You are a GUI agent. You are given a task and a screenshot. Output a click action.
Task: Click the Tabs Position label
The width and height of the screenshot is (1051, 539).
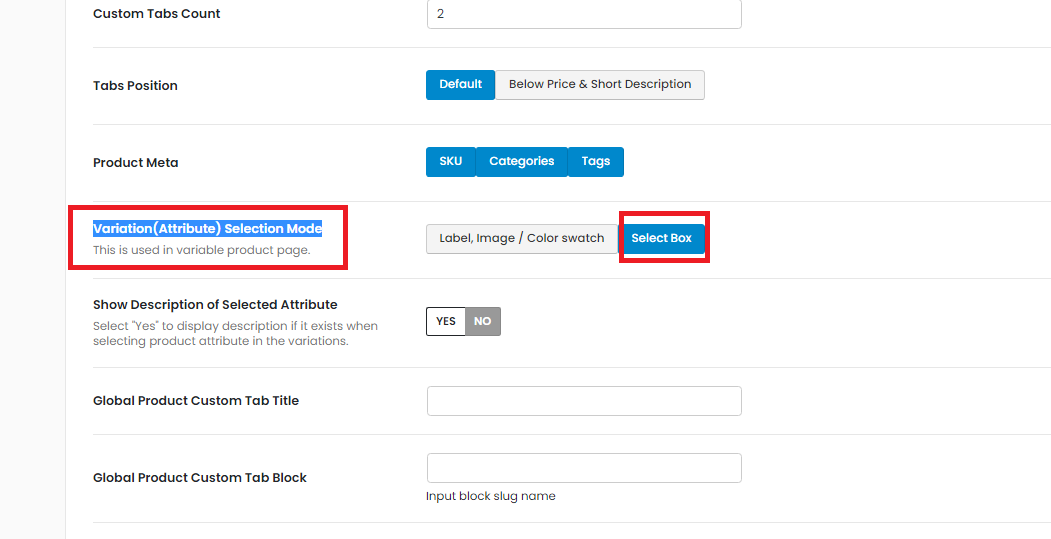click(135, 86)
